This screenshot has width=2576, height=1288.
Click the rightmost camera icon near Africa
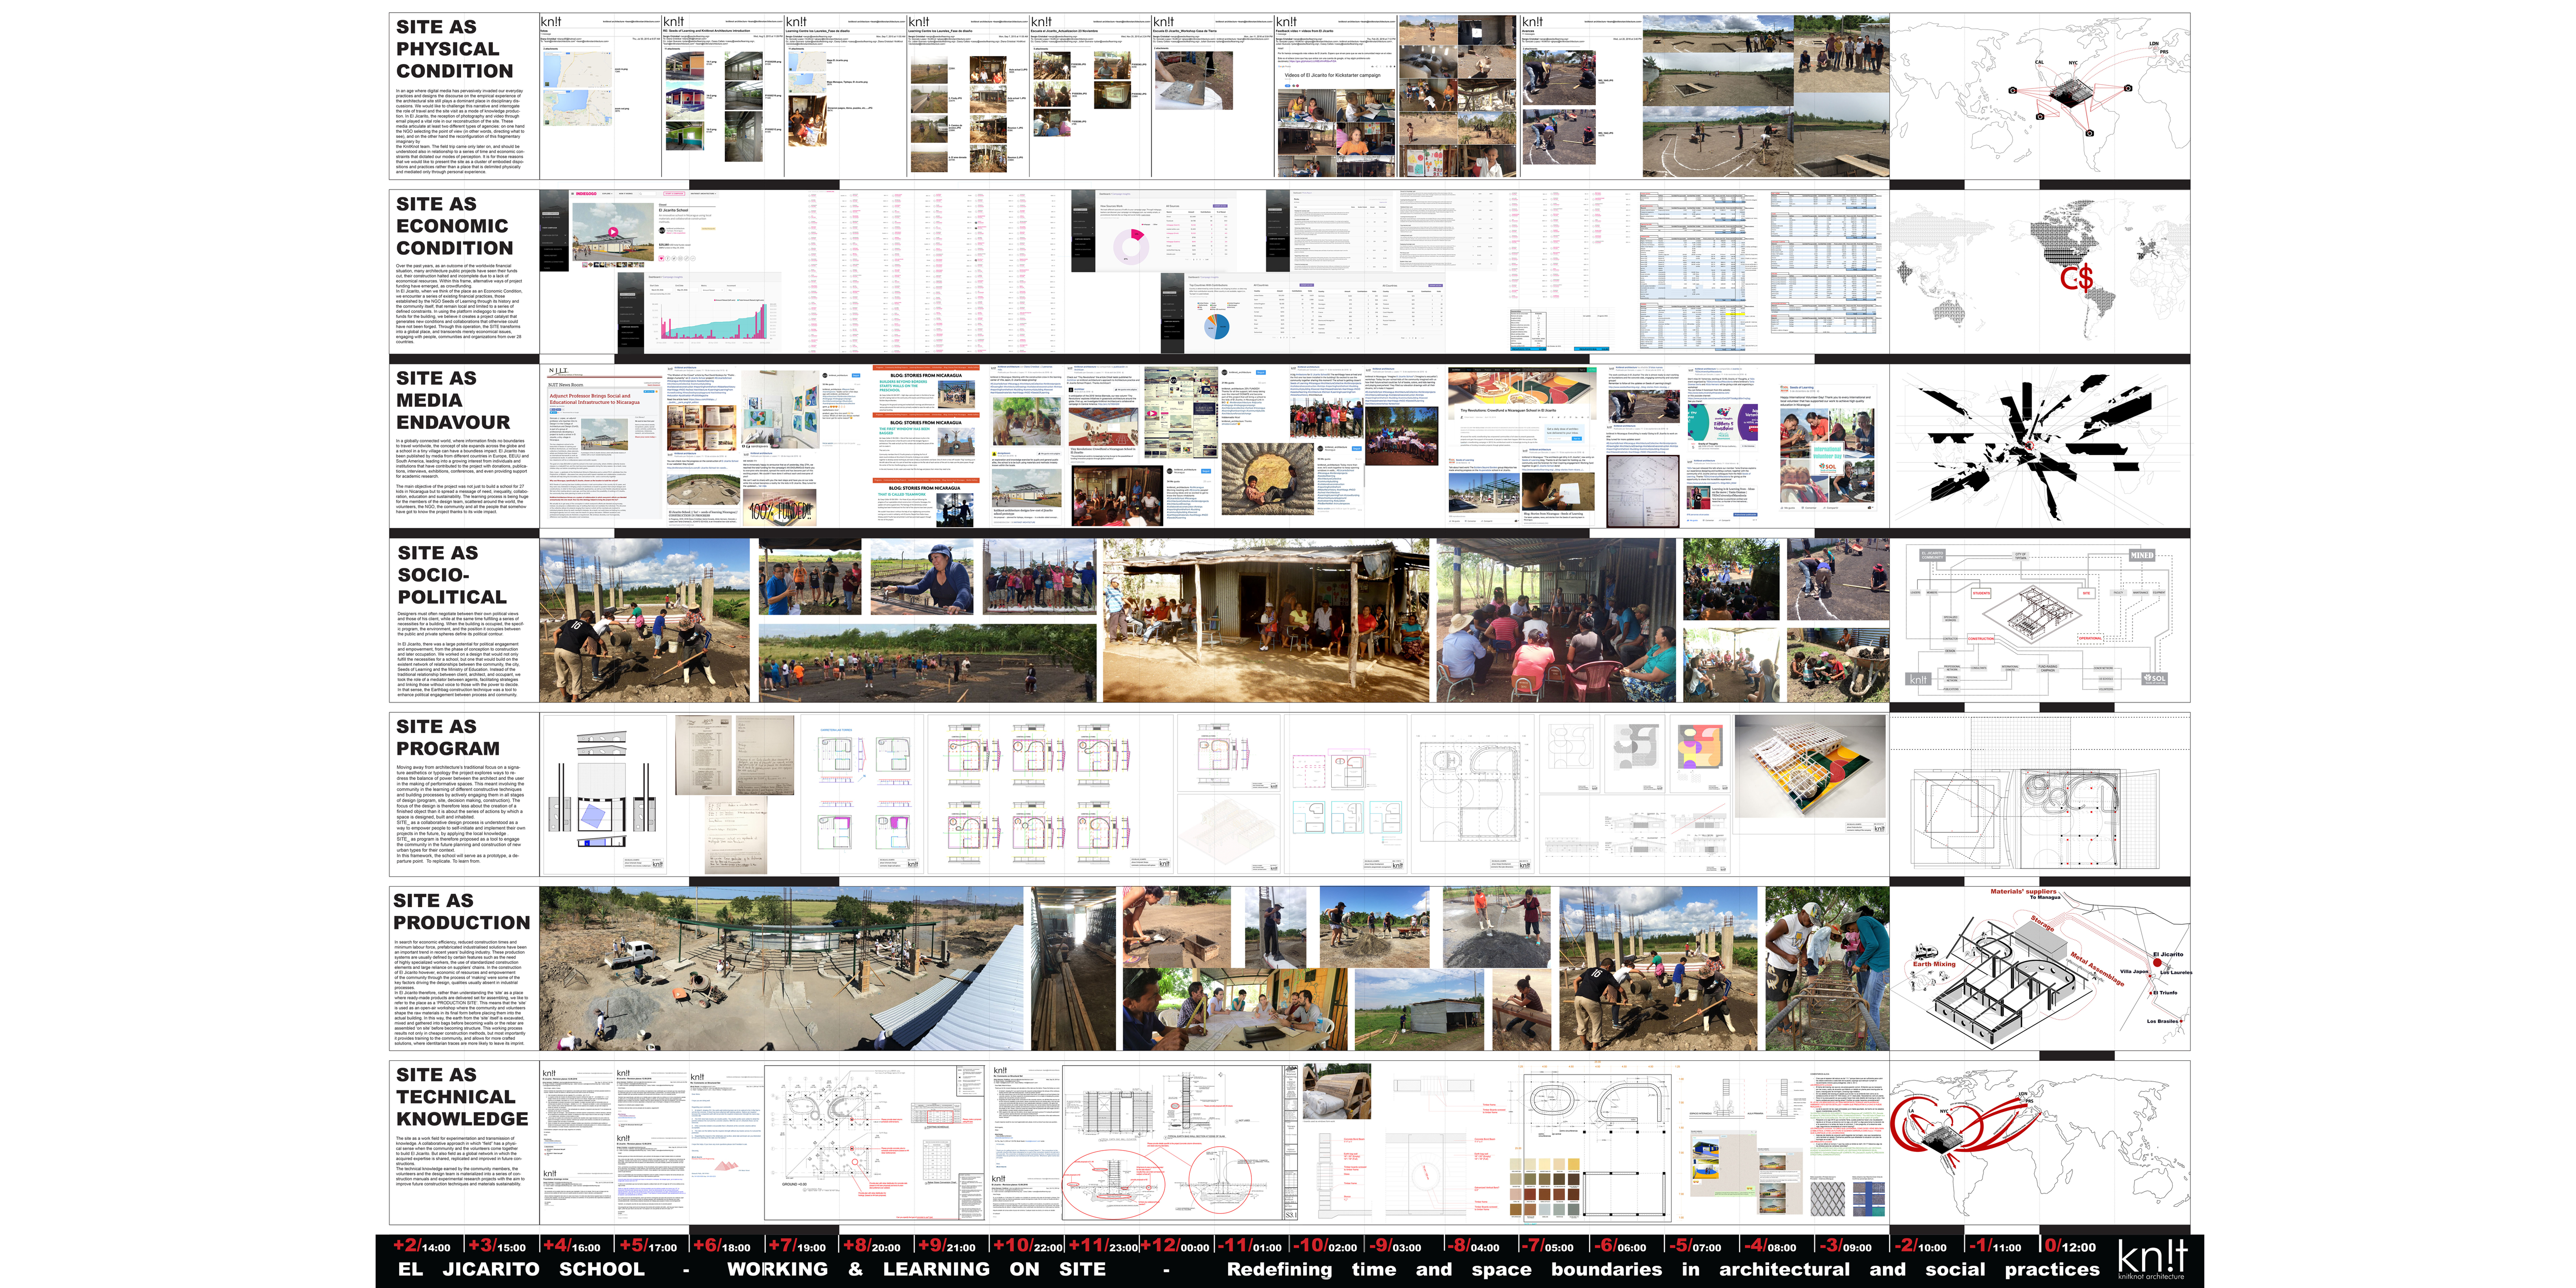point(2128,88)
